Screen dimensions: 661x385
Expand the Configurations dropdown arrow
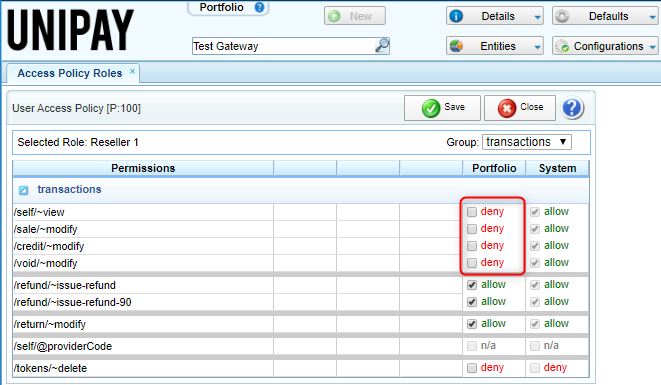click(x=652, y=47)
